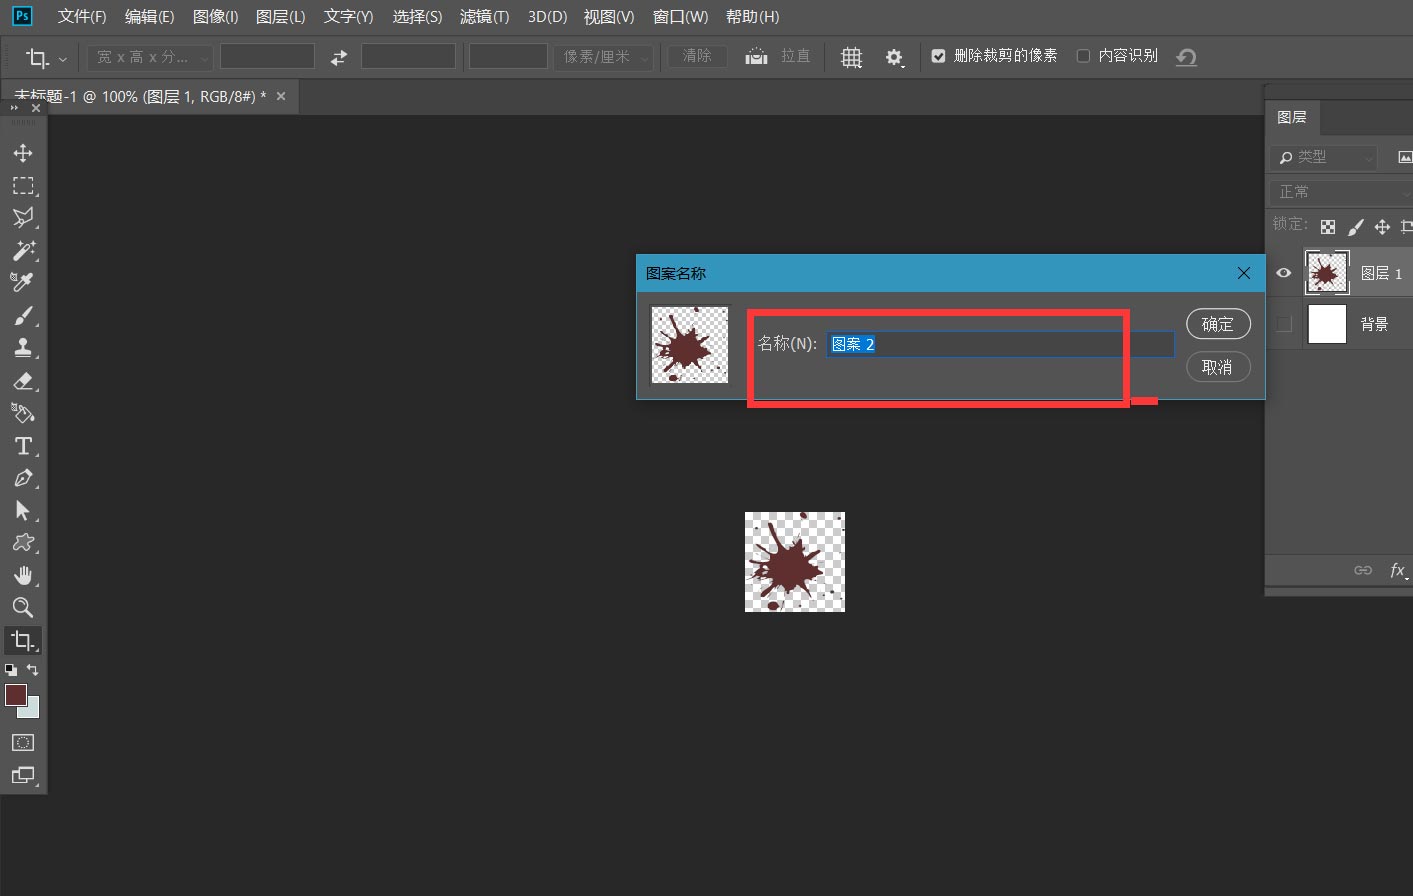Select the Move tool
The height and width of the screenshot is (896, 1413).
(x=23, y=153)
